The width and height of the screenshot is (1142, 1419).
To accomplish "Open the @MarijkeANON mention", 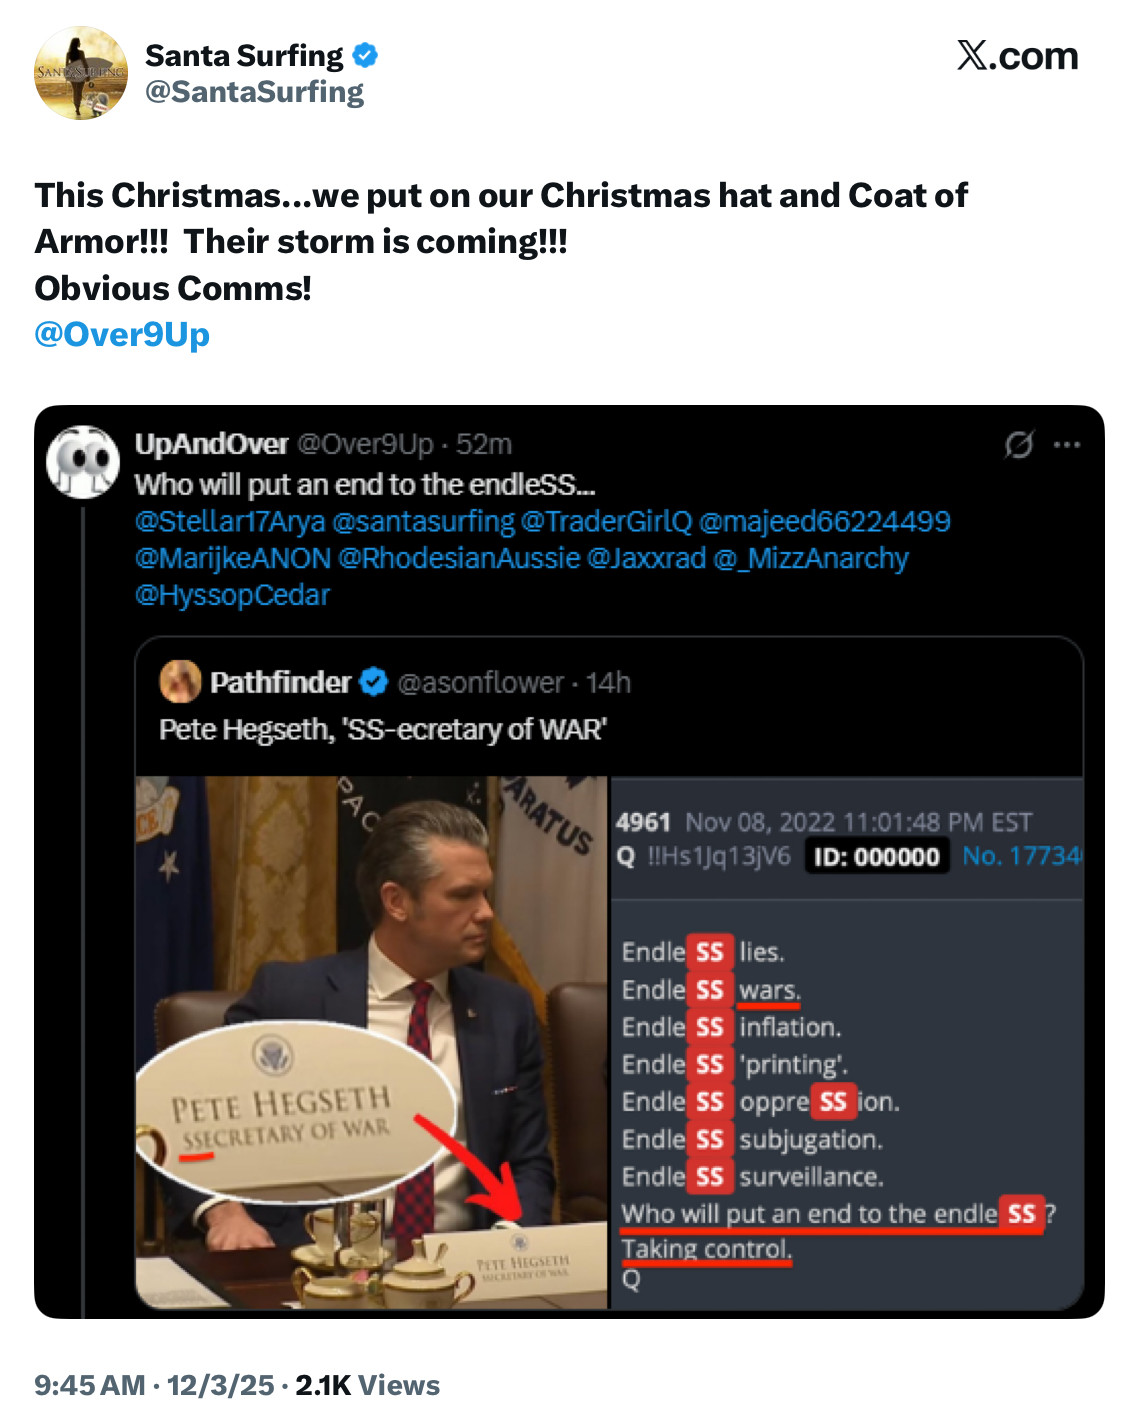I will click(233, 558).
